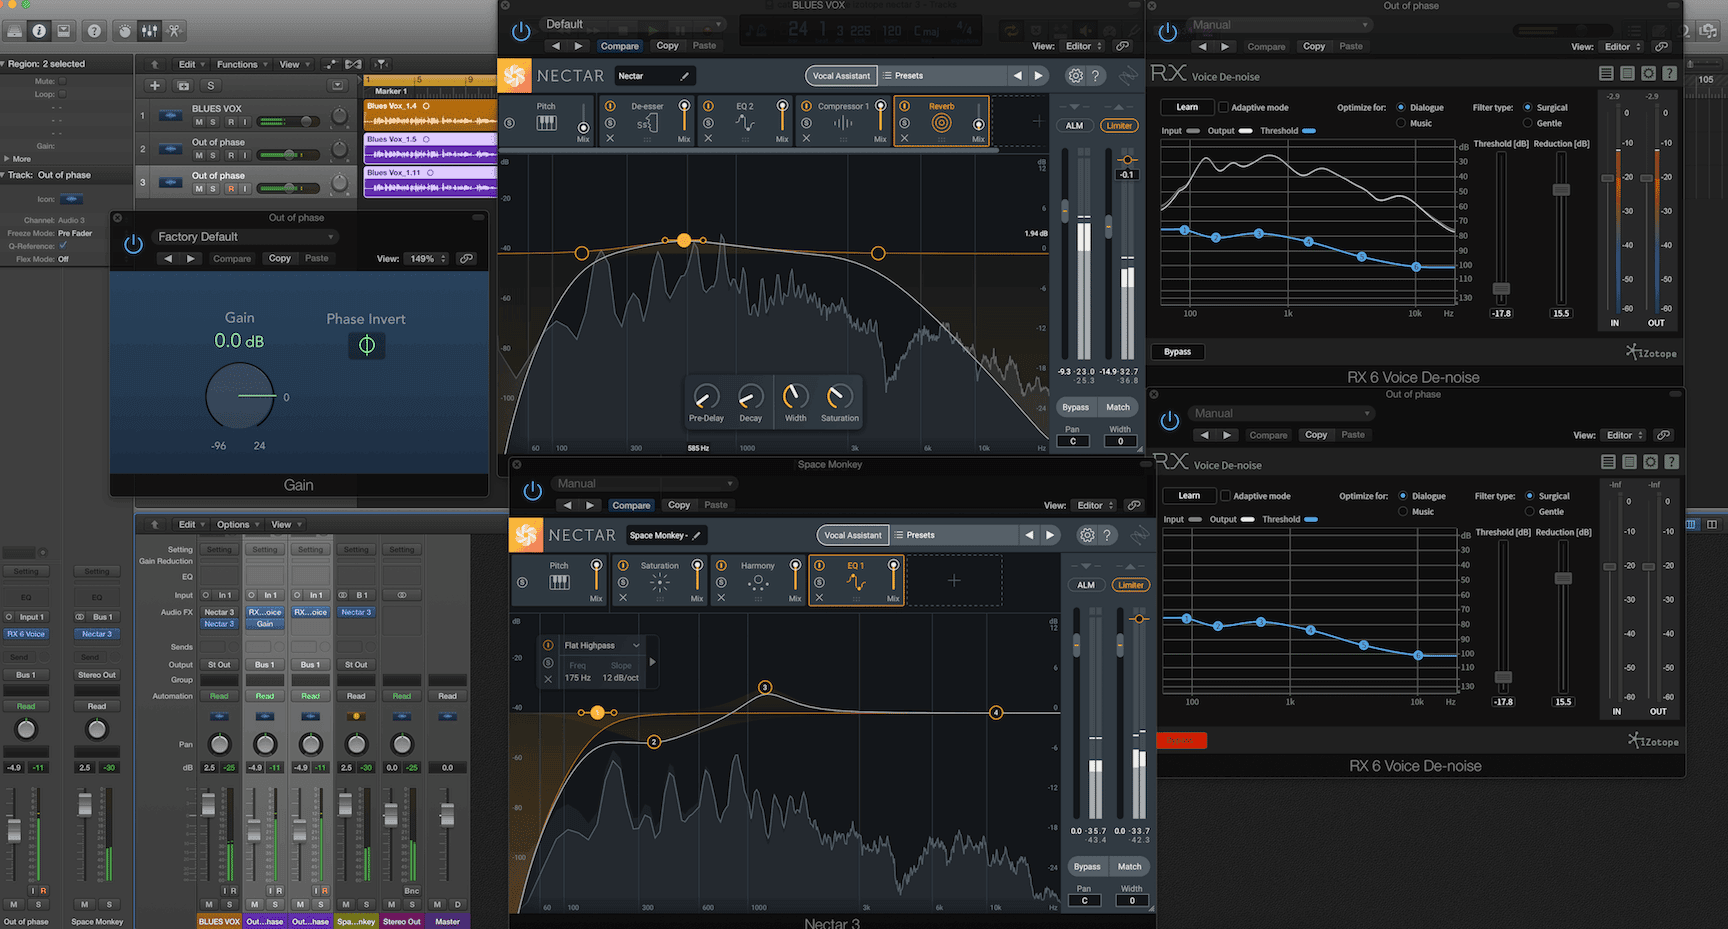Open the Options menu in the mixer
The height and width of the screenshot is (929, 1728).
[237, 524]
